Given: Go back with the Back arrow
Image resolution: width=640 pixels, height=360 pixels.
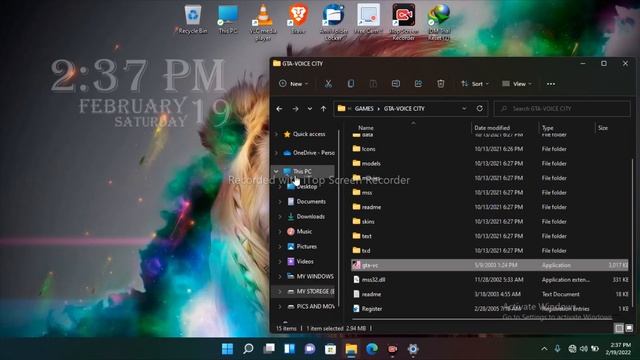Looking at the screenshot, I should (x=279, y=109).
